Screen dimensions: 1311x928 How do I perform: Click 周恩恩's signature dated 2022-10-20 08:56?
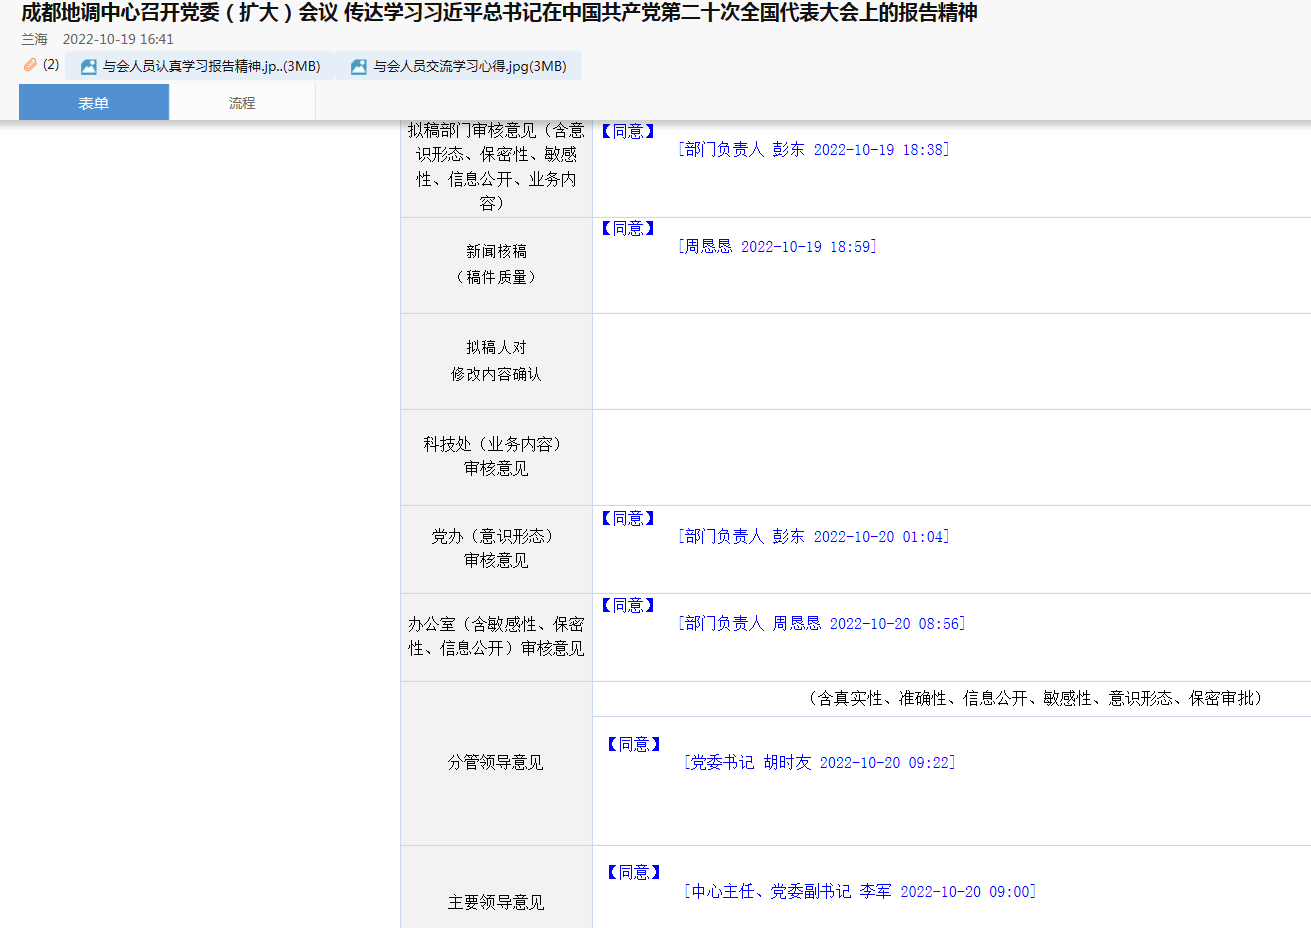(x=821, y=624)
